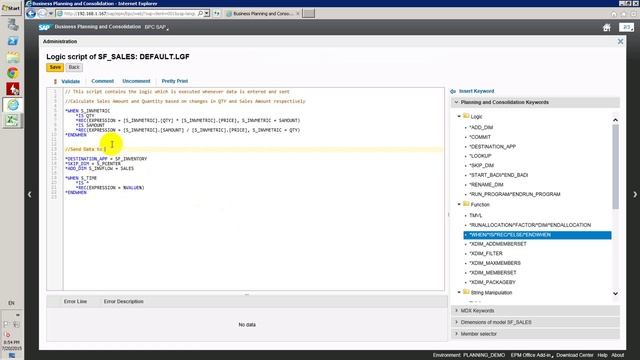
Task: Click keyword list scroll up arrow
Action: click(616, 120)
